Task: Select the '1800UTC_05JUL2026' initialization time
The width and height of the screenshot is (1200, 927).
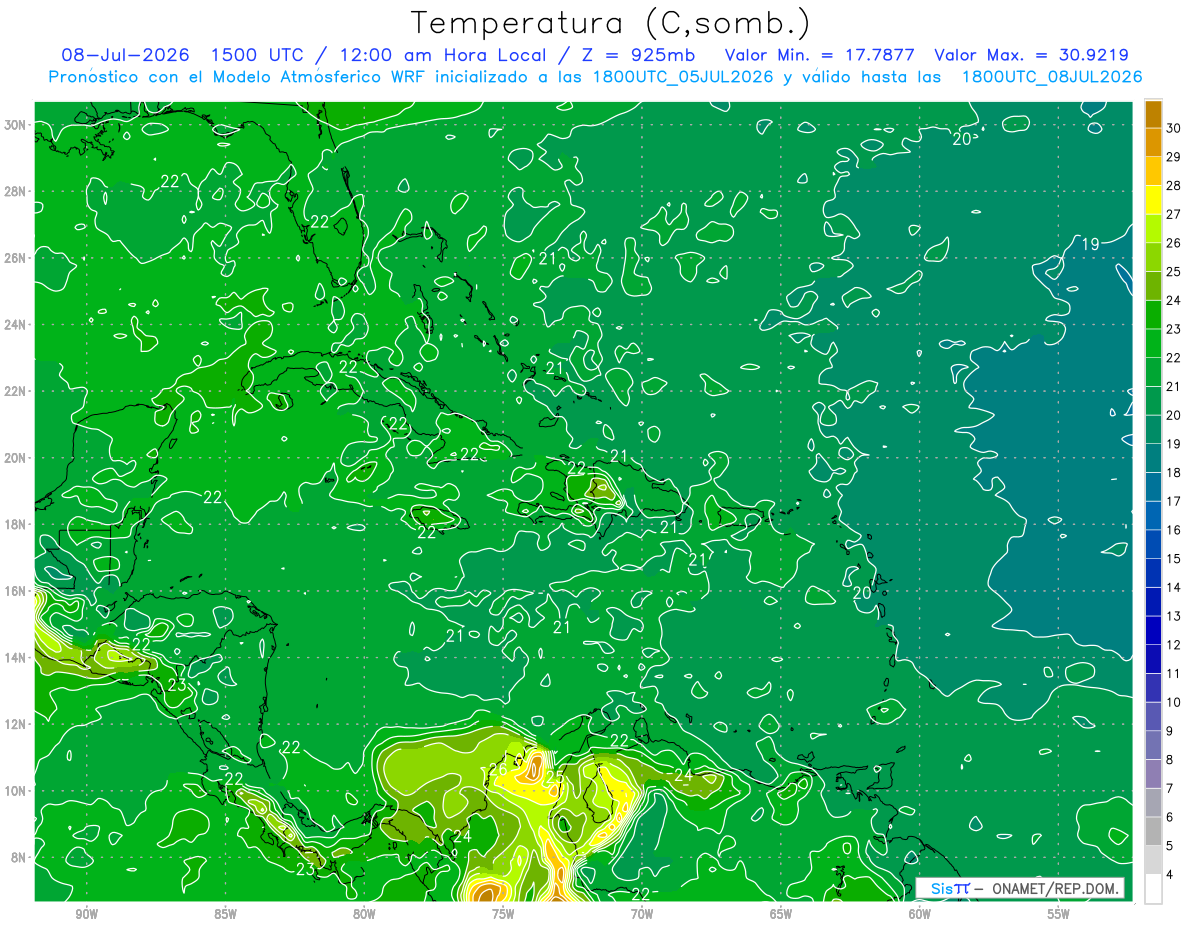Action: 681,77
